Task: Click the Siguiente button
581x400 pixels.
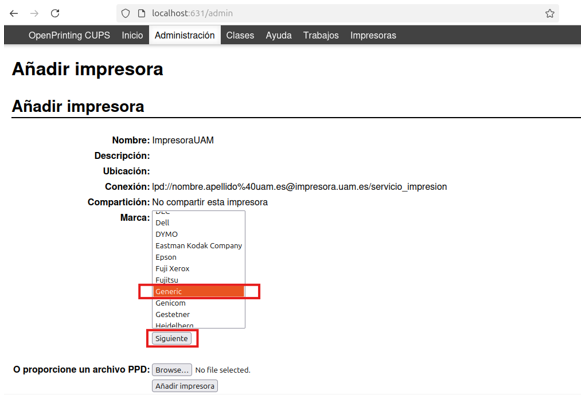Action: 172,339
